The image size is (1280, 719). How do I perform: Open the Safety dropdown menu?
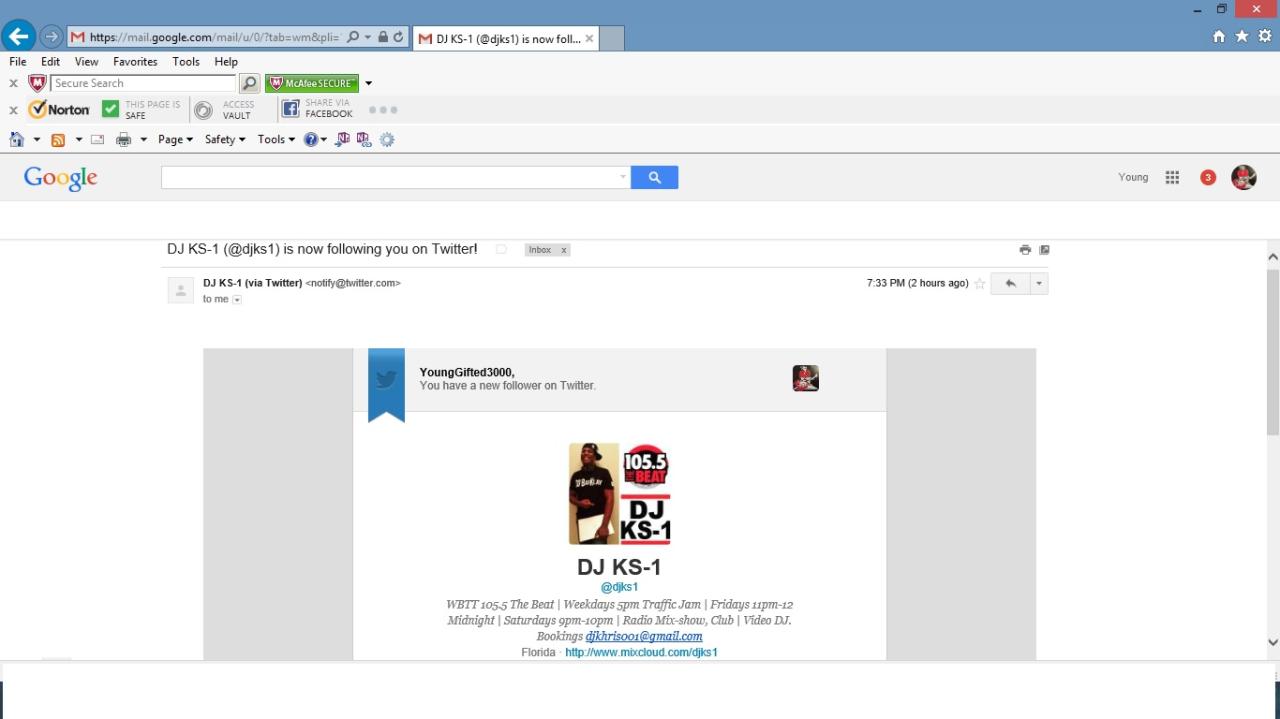coord(225,140)
